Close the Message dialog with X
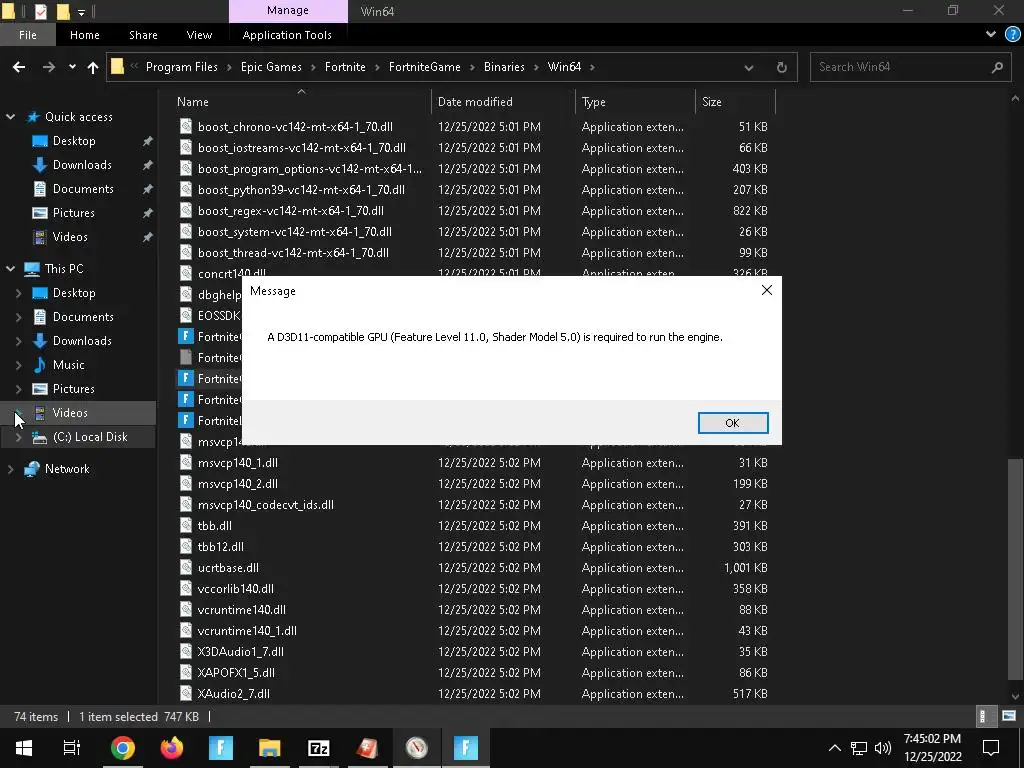Image resolution: width=1024 pixels, height=768 pixels. 767,290
